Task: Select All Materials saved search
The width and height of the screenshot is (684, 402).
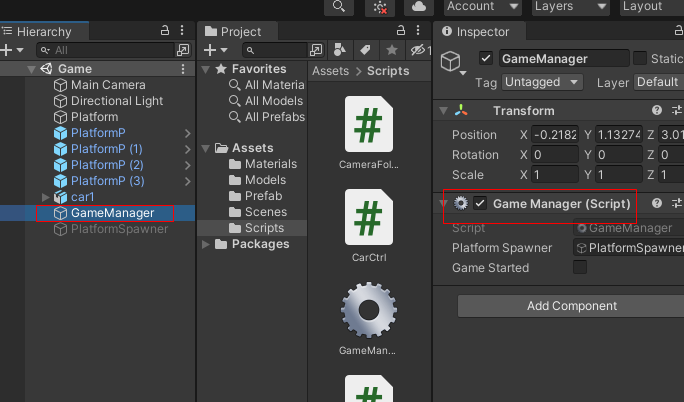Action: 274,85
